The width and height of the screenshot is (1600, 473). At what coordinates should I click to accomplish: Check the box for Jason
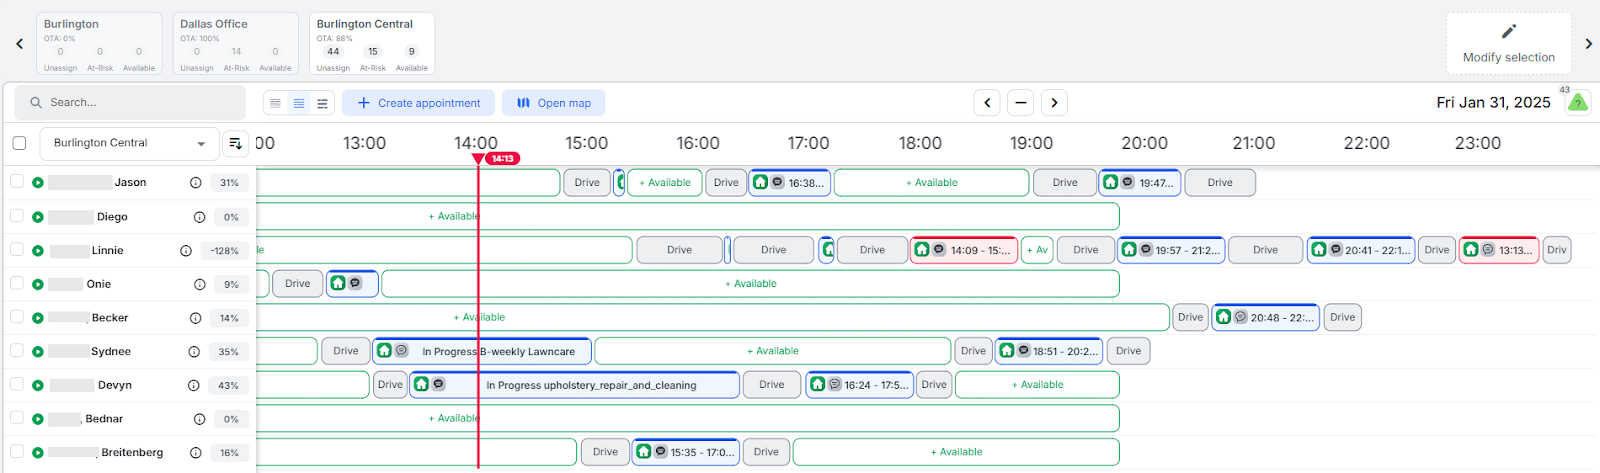(x=17, y=181)
